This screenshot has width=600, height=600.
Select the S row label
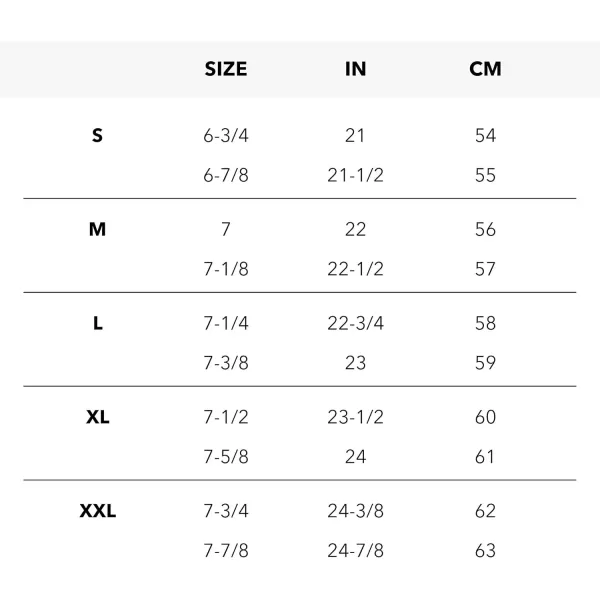[97, 135]
